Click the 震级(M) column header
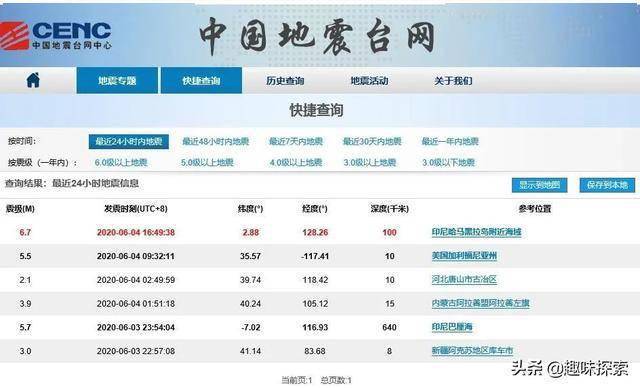This screenshot has width=640, height=388. click(x=20, y=209)
